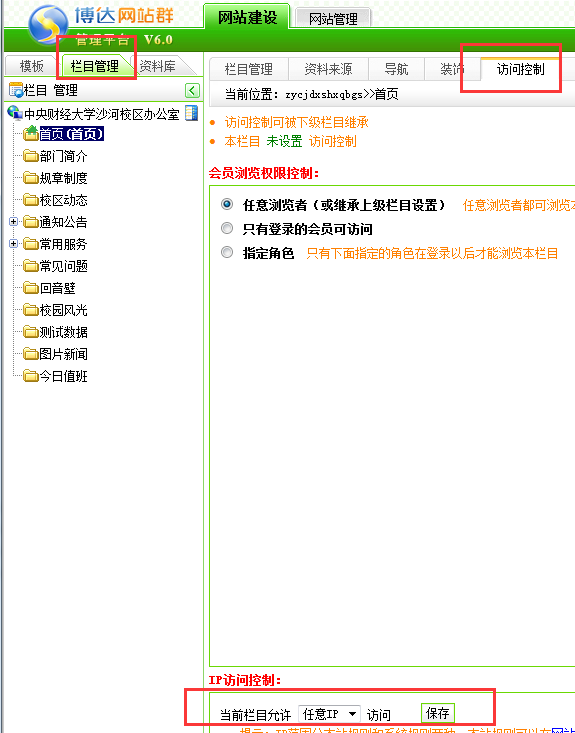This screenshot has width=575, height=733.
Task: Switch to the 网站管理 top tab
Action: coord(333,19)
